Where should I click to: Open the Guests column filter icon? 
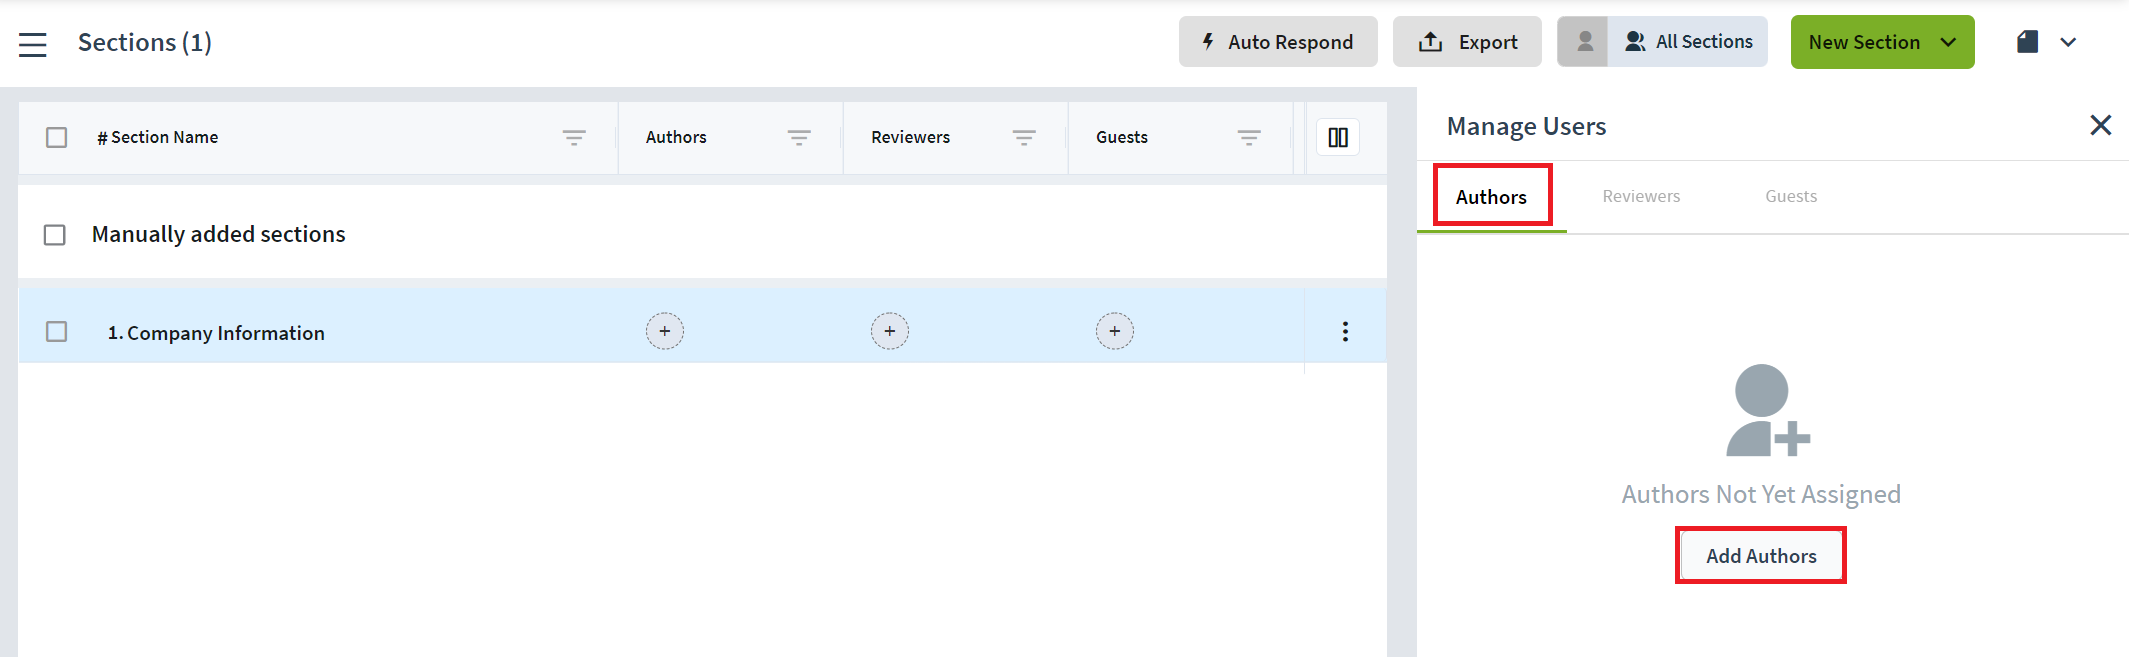(1249, 138)
